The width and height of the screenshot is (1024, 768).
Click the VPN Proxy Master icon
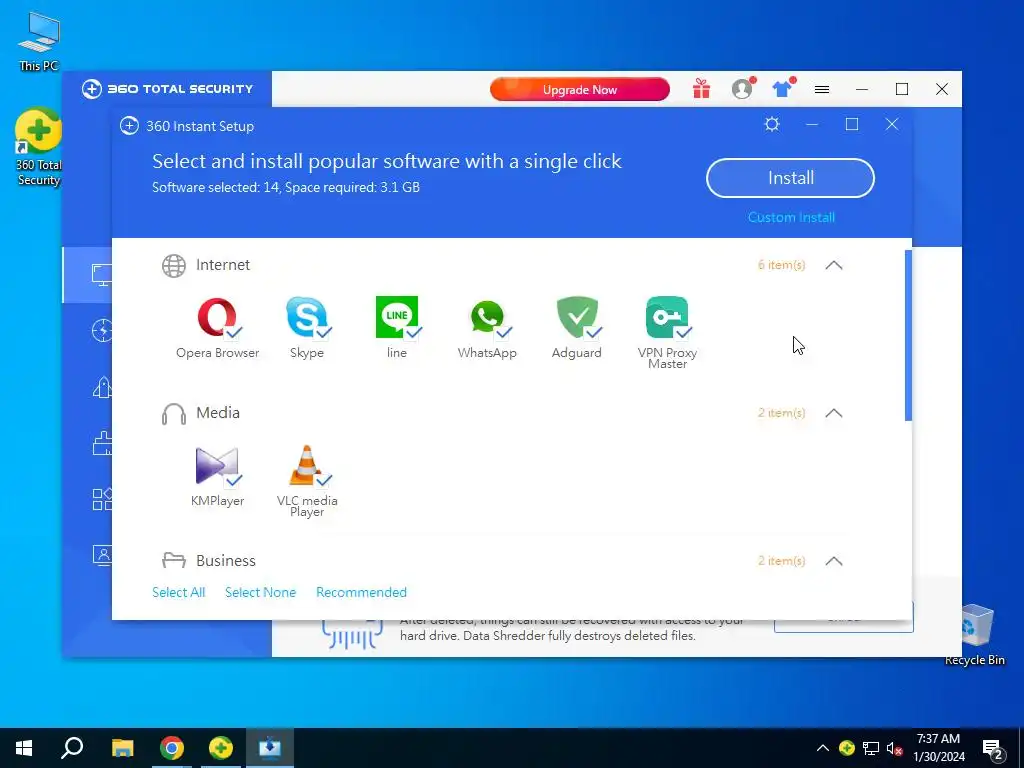[667, 317]
